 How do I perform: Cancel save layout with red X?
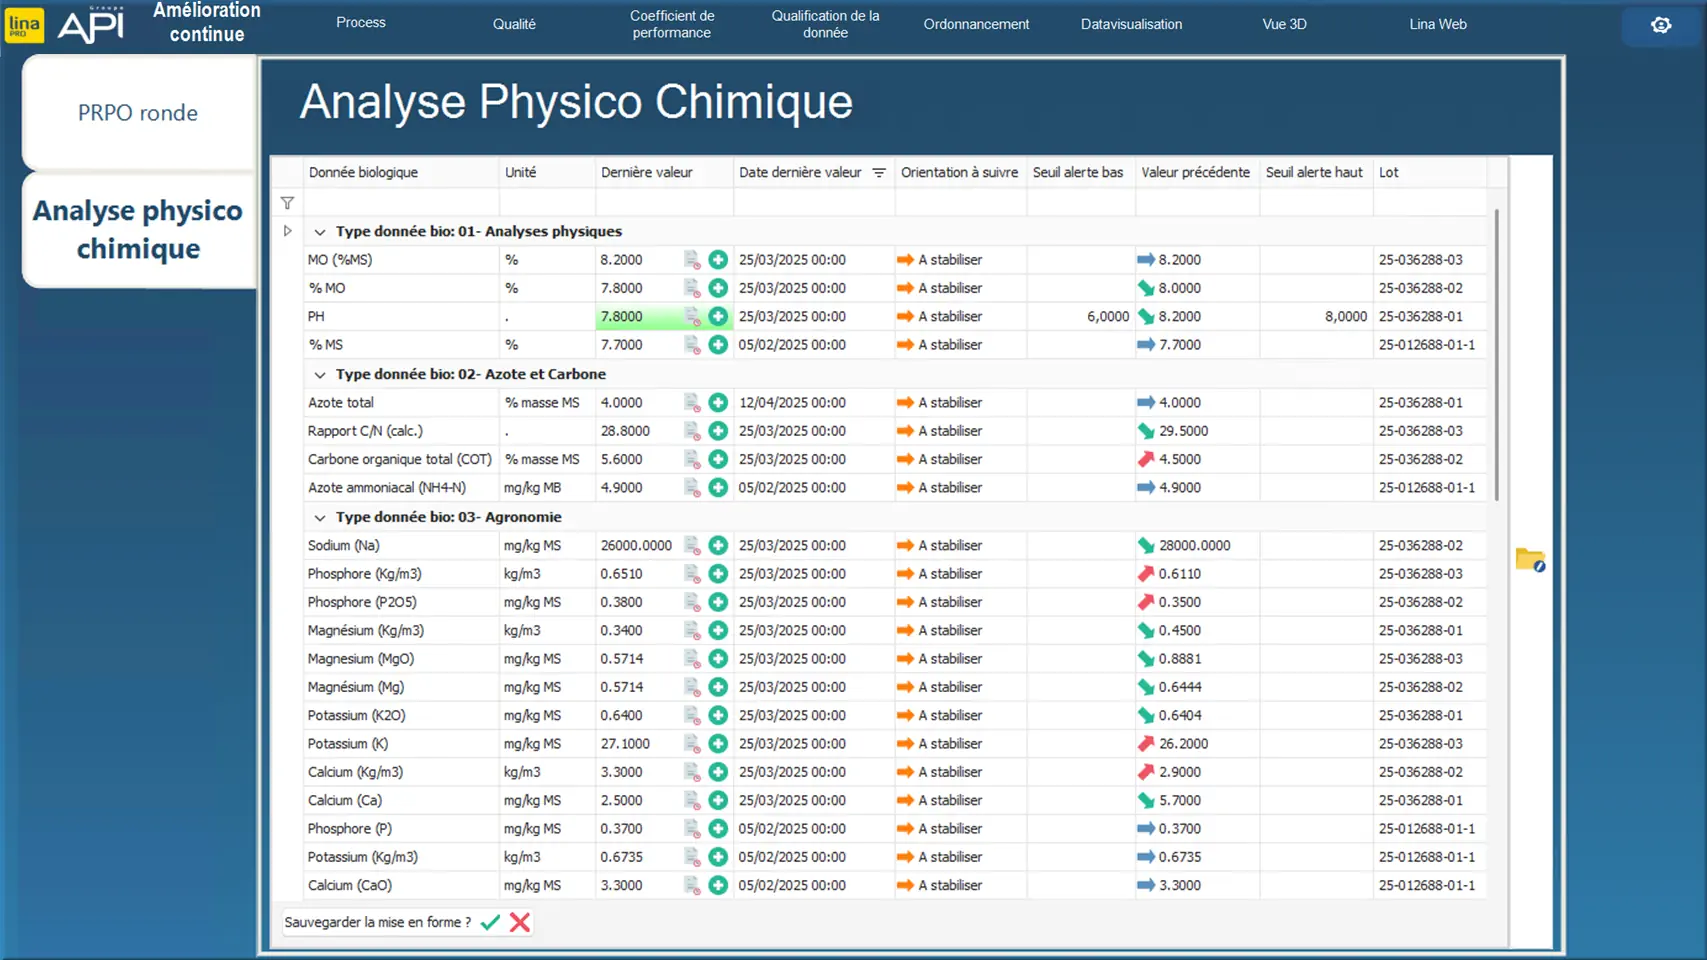520,922
